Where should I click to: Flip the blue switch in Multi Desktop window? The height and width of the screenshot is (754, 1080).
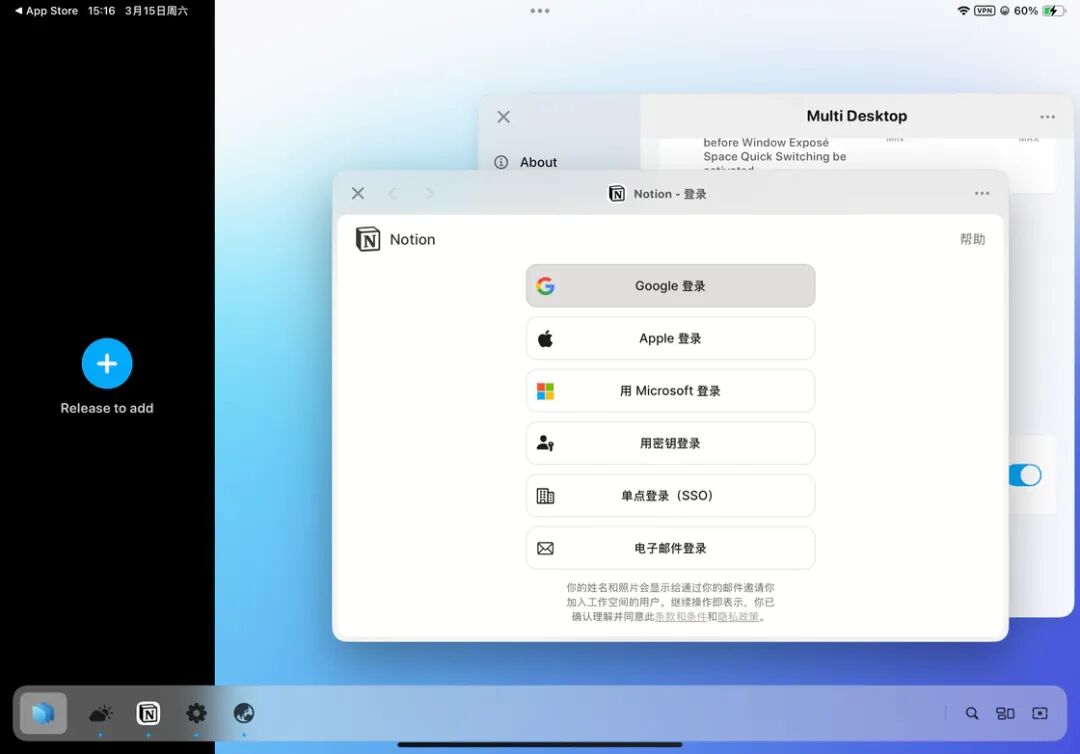click(1025, 475)
